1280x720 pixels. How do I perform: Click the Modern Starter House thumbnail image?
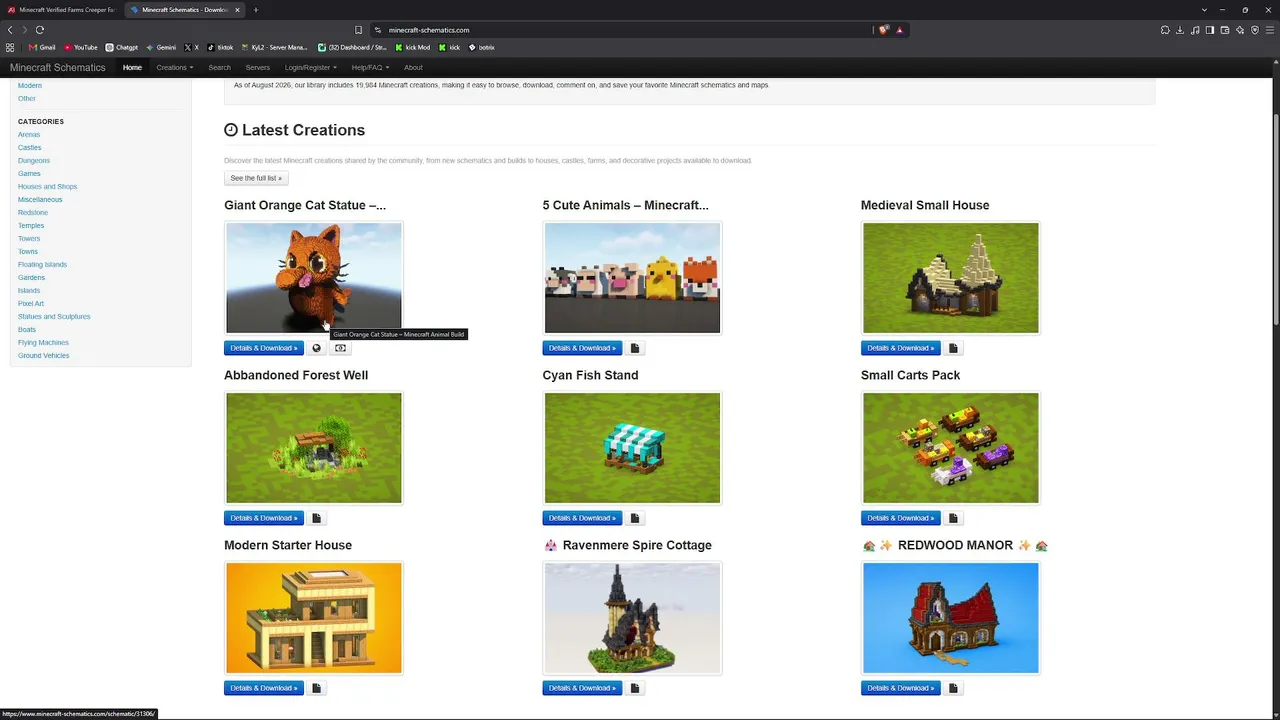(x=313, y=618)
